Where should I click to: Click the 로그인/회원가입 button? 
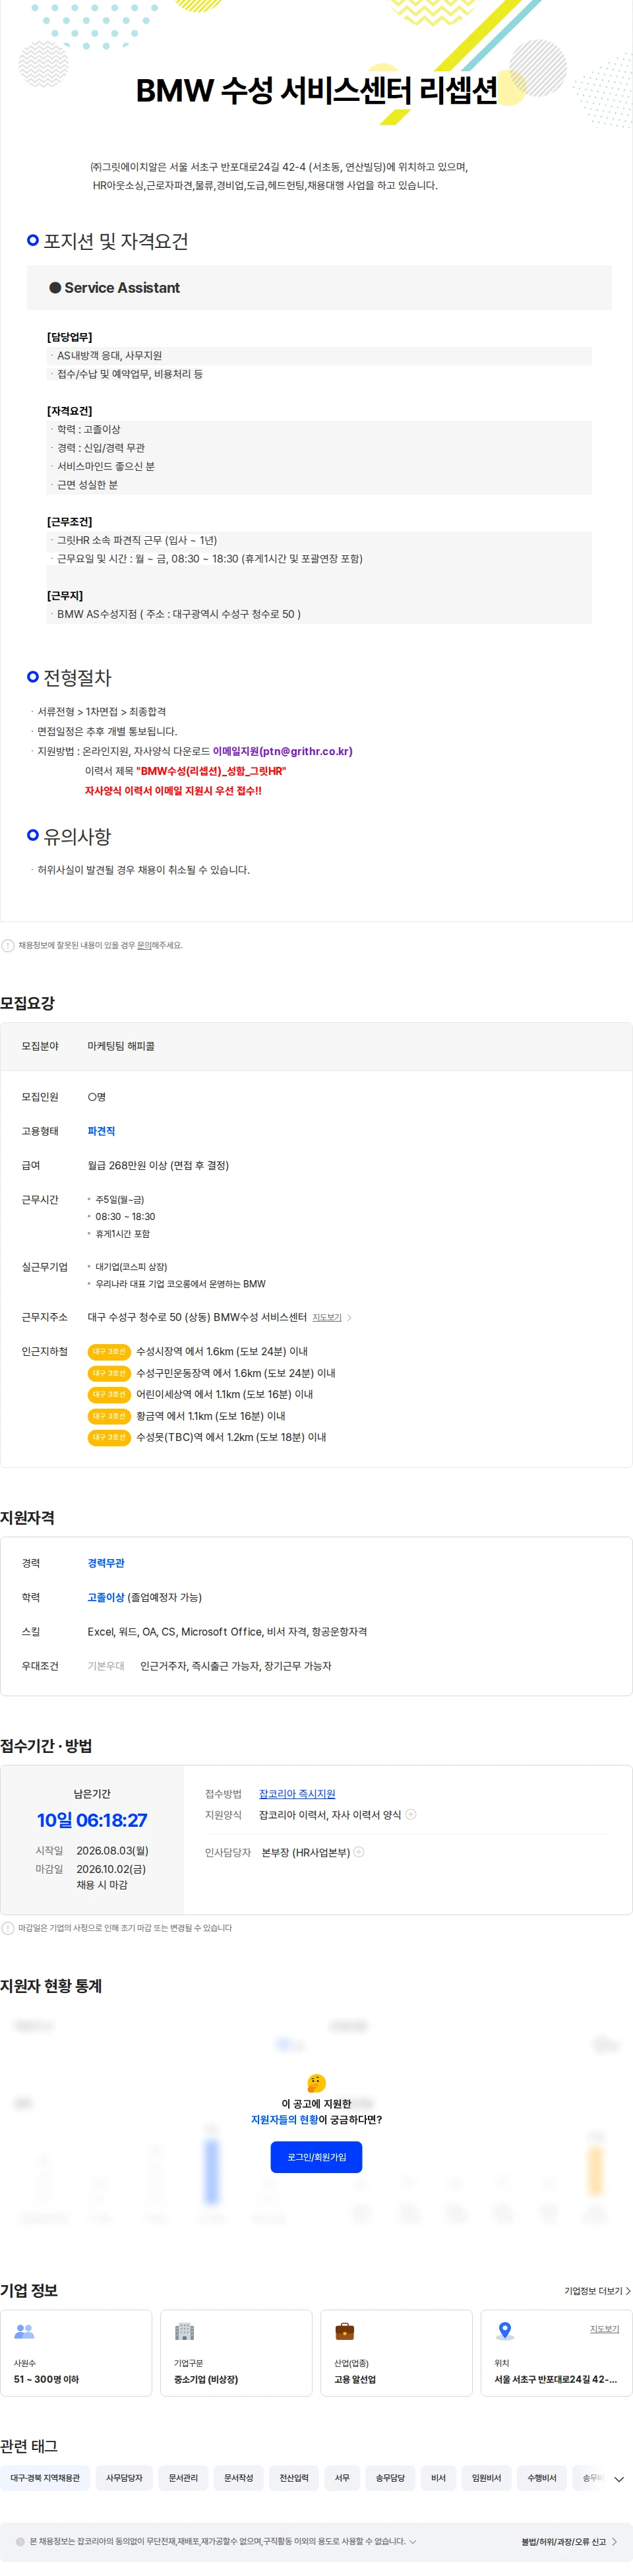(x=316, y=2157)
